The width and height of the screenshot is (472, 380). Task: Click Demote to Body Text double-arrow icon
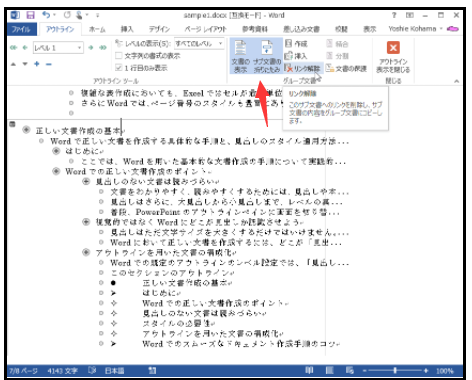point(103,48)
